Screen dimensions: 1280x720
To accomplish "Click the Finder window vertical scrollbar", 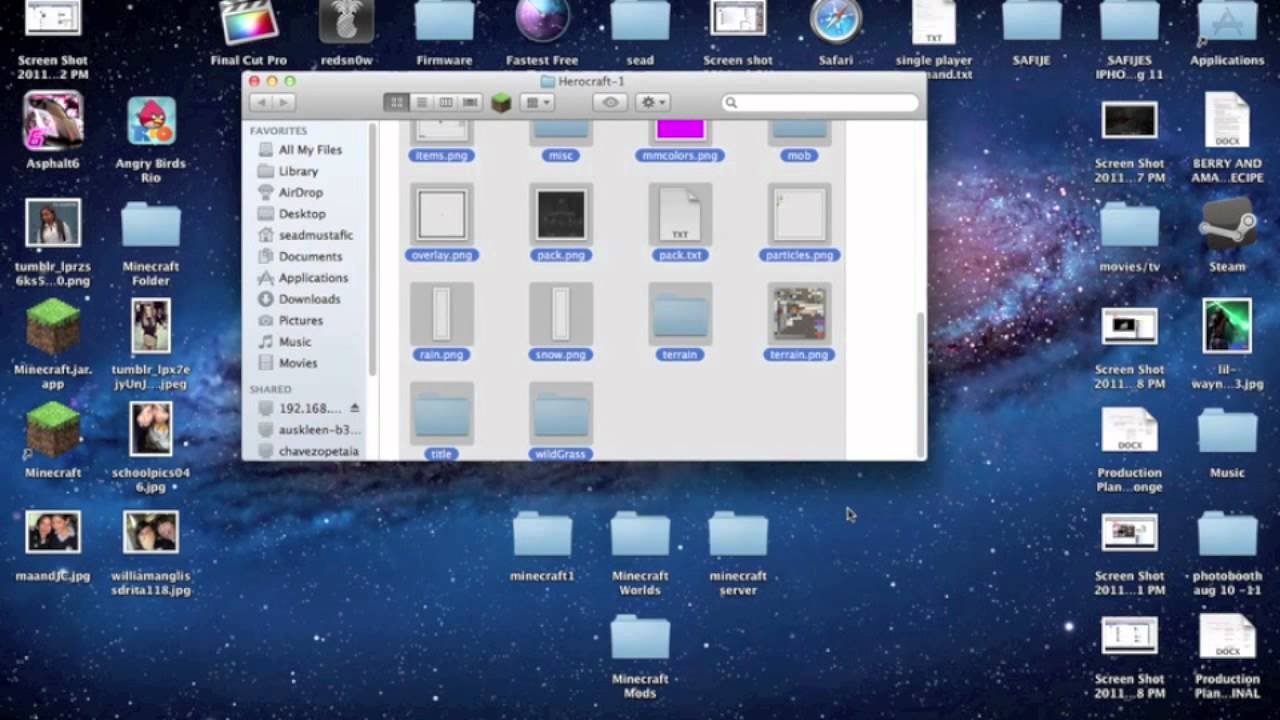I will point(920,383).
